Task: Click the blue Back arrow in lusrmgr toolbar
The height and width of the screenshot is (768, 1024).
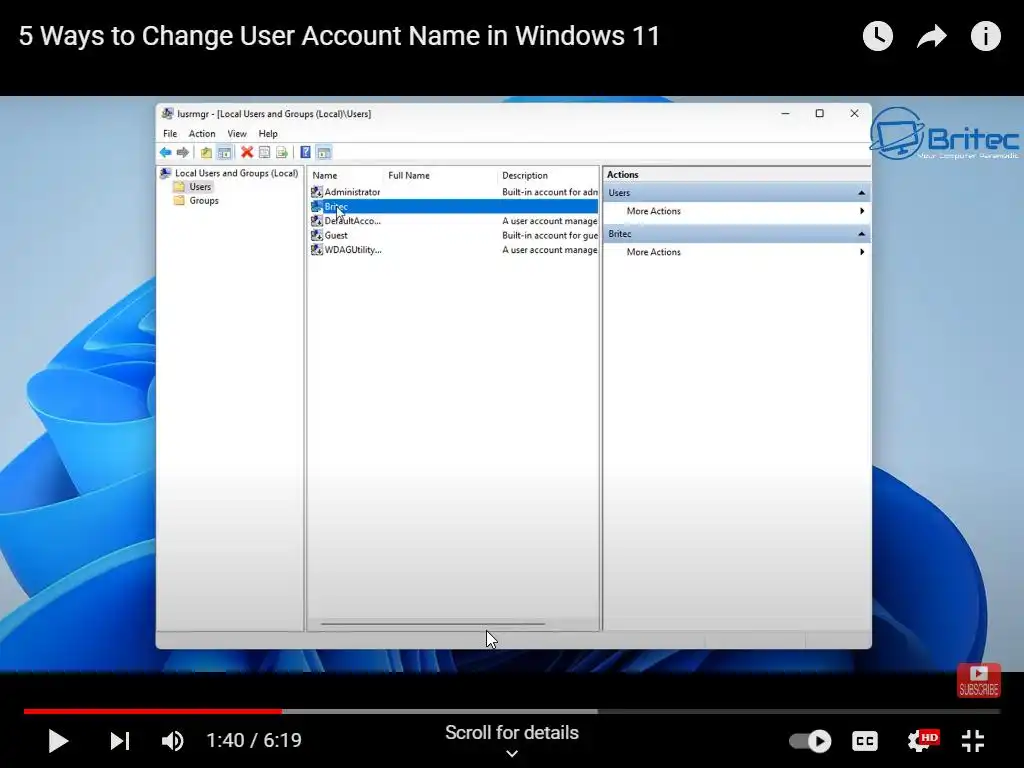Action: (165, 152)
